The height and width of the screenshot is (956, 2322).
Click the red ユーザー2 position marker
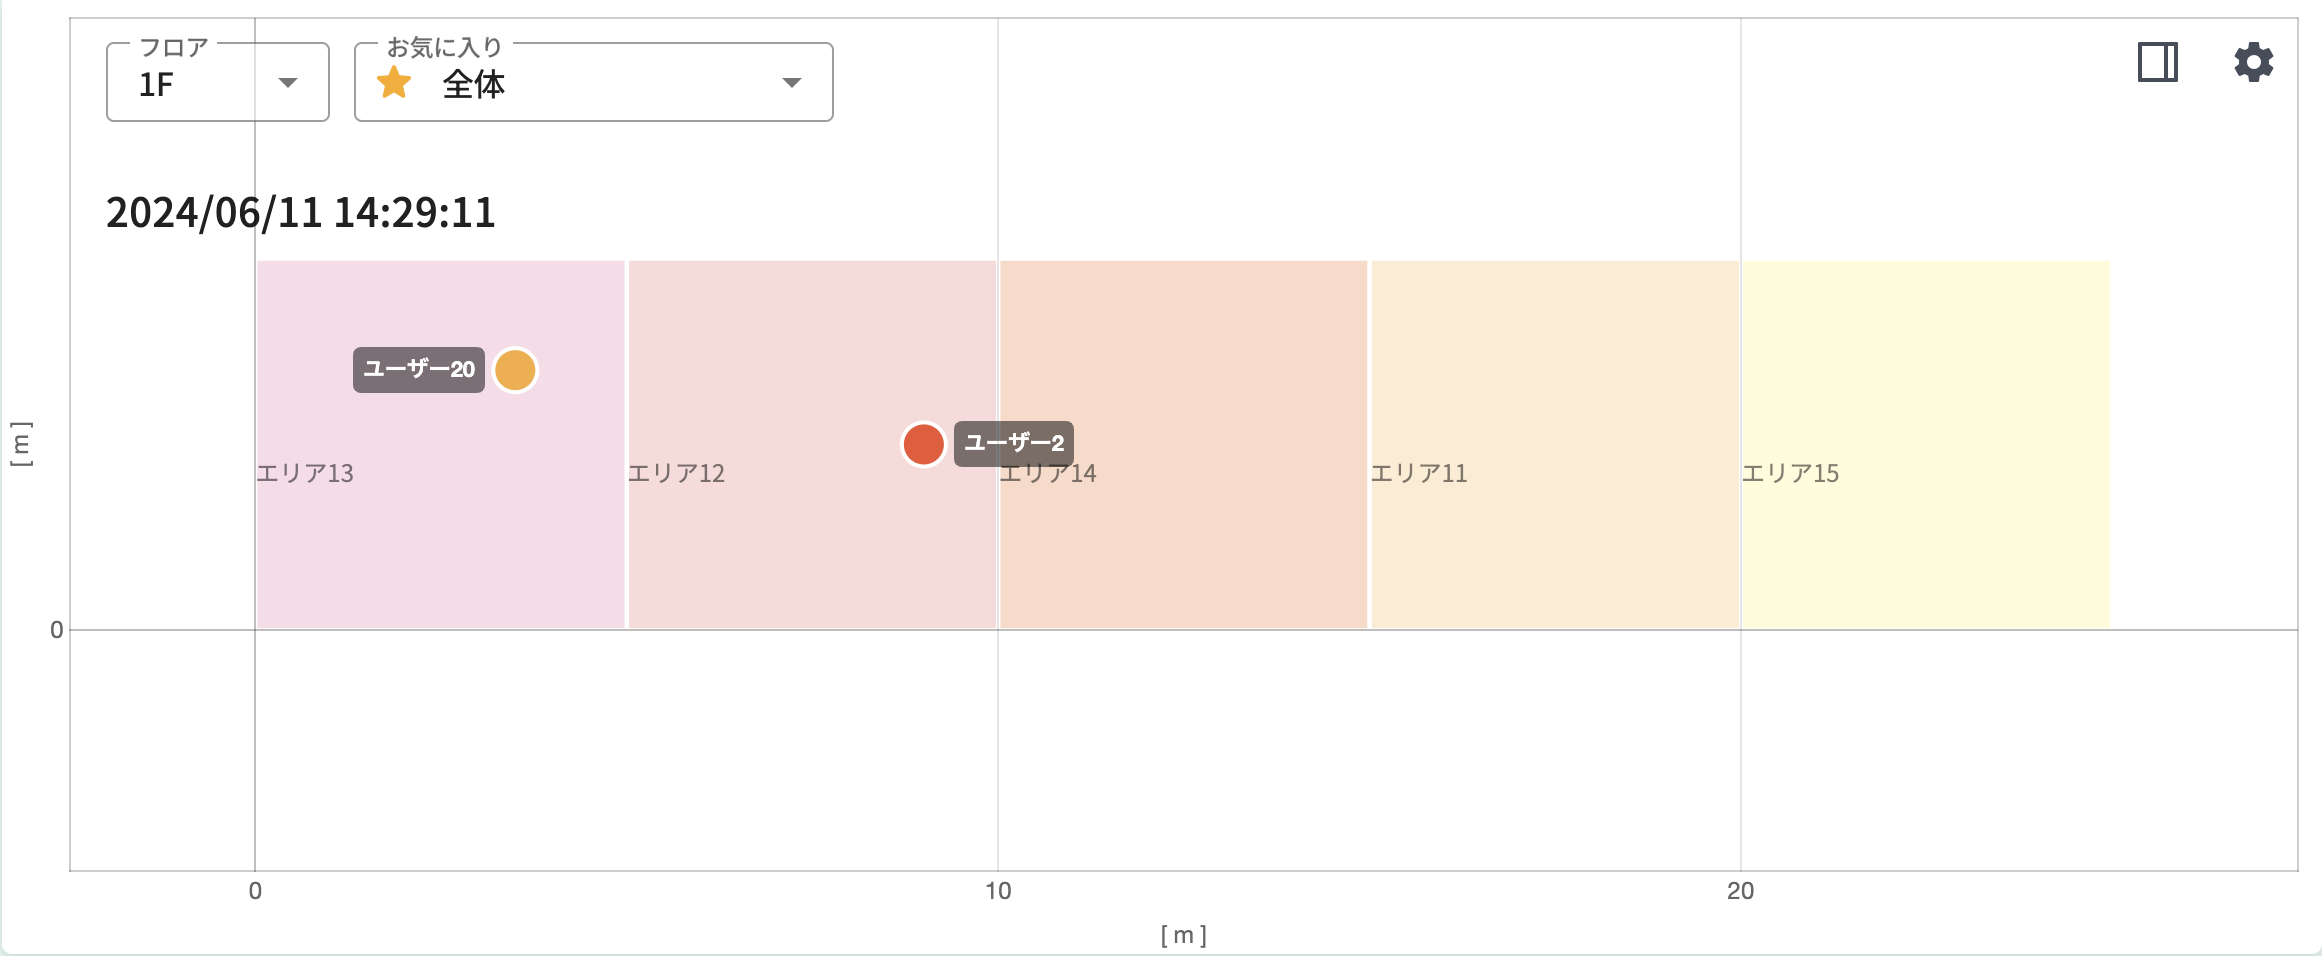point(923,444)
